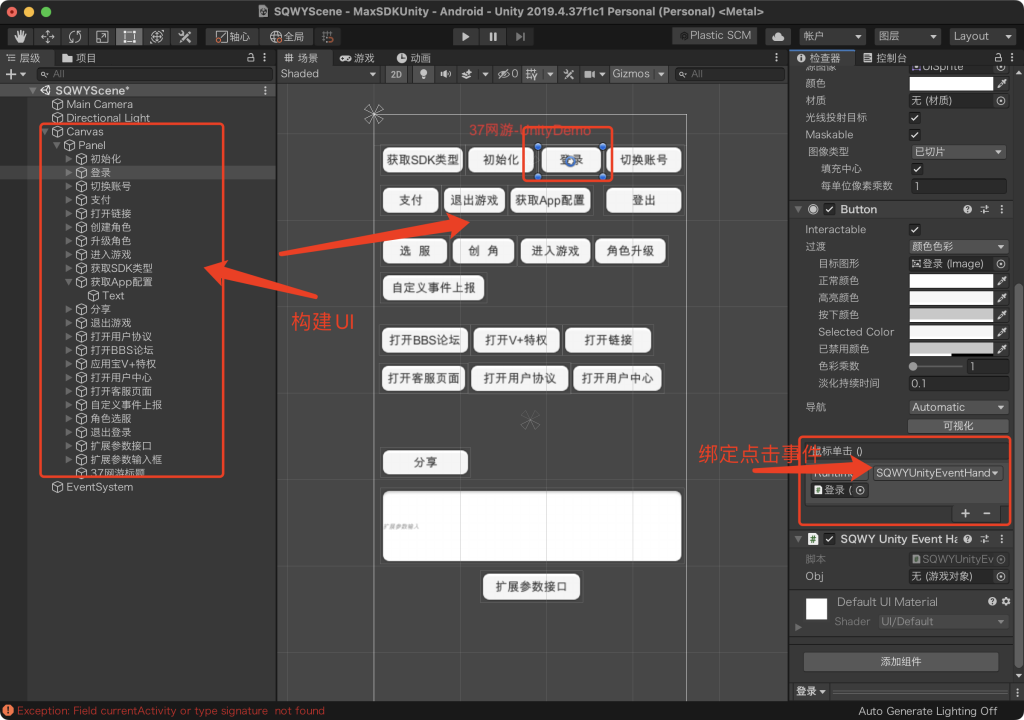Viewport: 1024px width, 720px height.
Task: Open the 导航 Automatic dropdown
Action: tap(958, 407)
